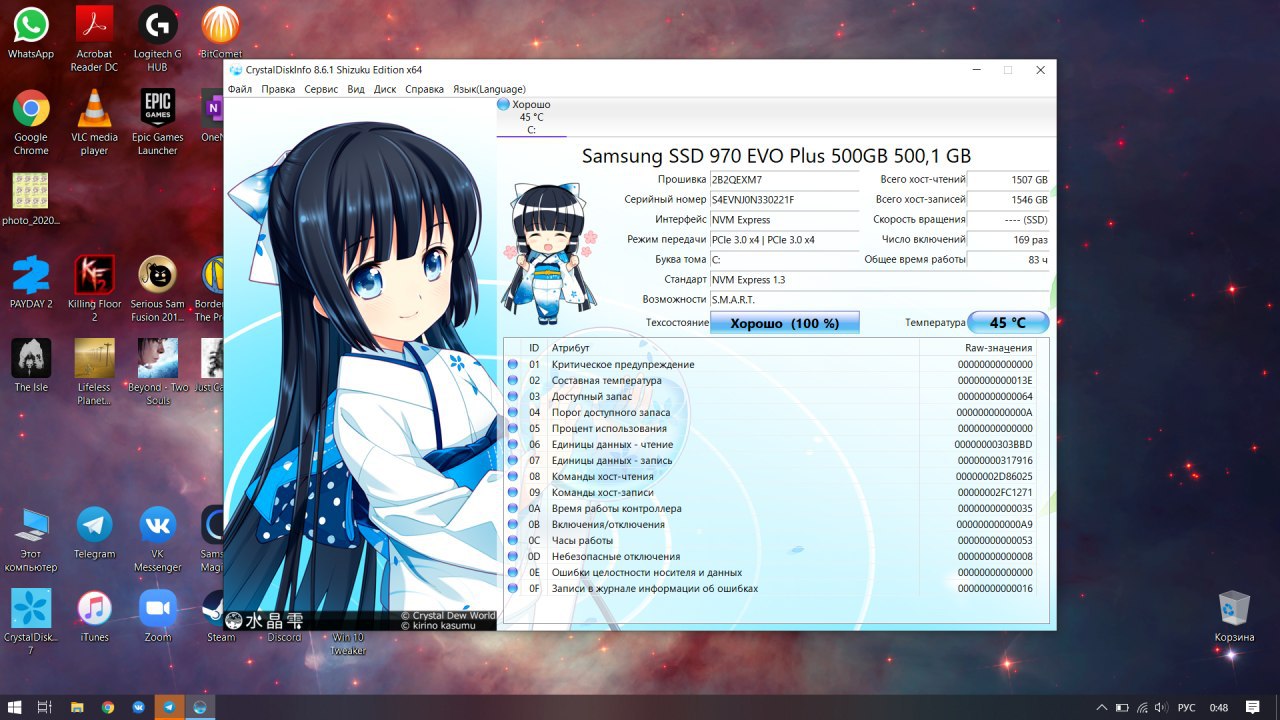Screen dimensions: 1280x720
Task: Click Samsung SSD 970 EVO Plus title
Action: click(x=776, y=156)
